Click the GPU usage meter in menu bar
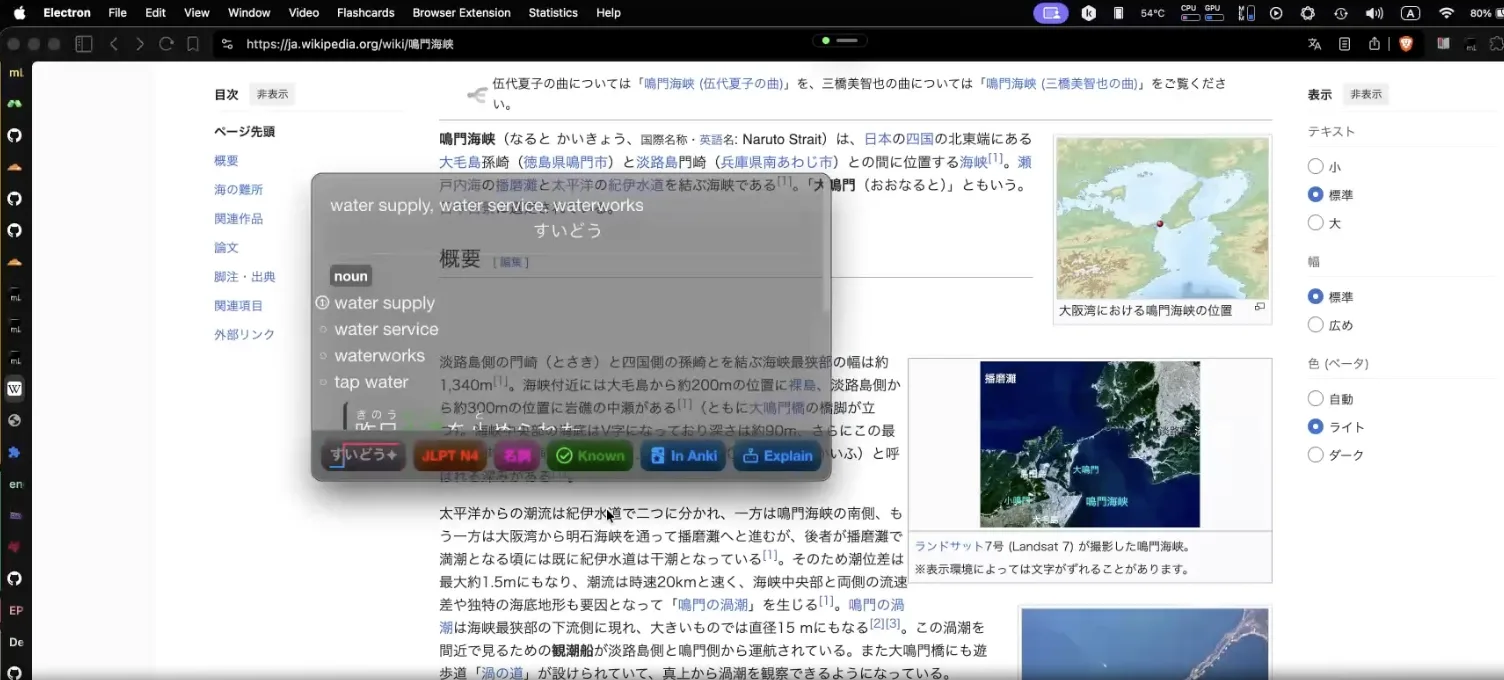 point(1213,13)
